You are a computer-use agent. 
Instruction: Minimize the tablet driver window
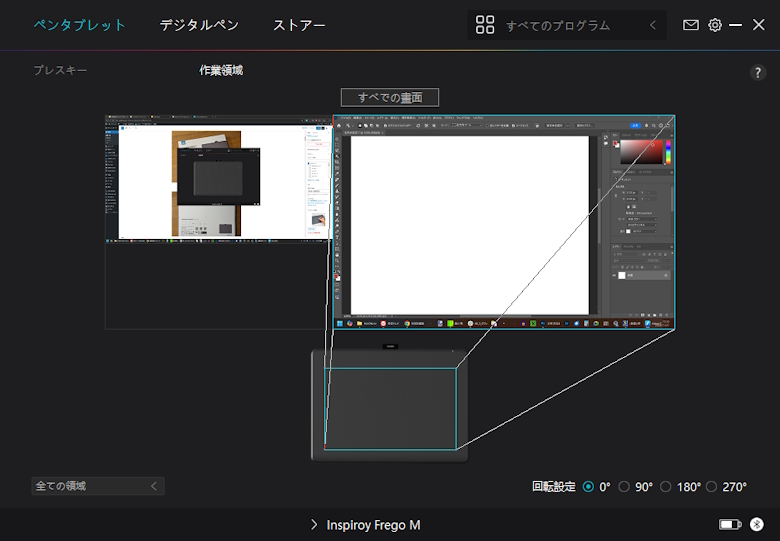click(736, 25)
